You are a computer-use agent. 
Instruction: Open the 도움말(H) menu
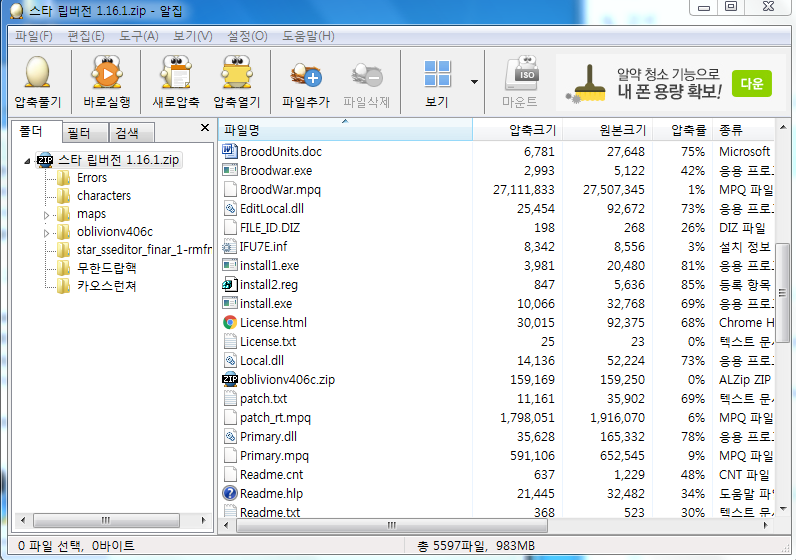click(308, 37)
